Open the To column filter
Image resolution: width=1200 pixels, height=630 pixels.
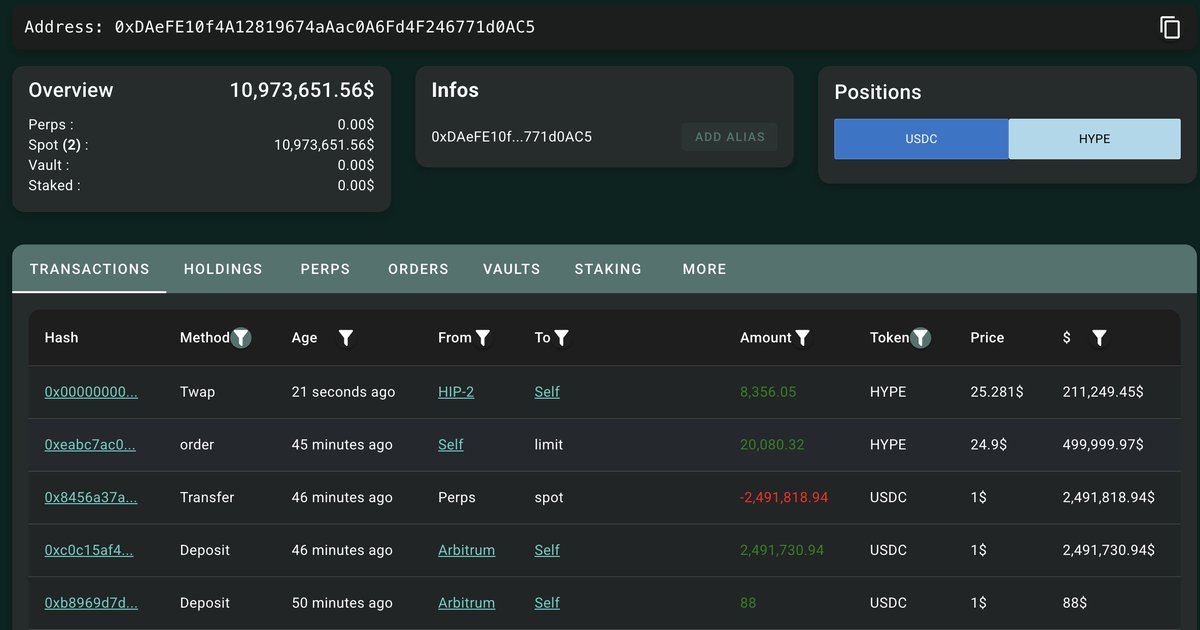[x=562, y=338]
